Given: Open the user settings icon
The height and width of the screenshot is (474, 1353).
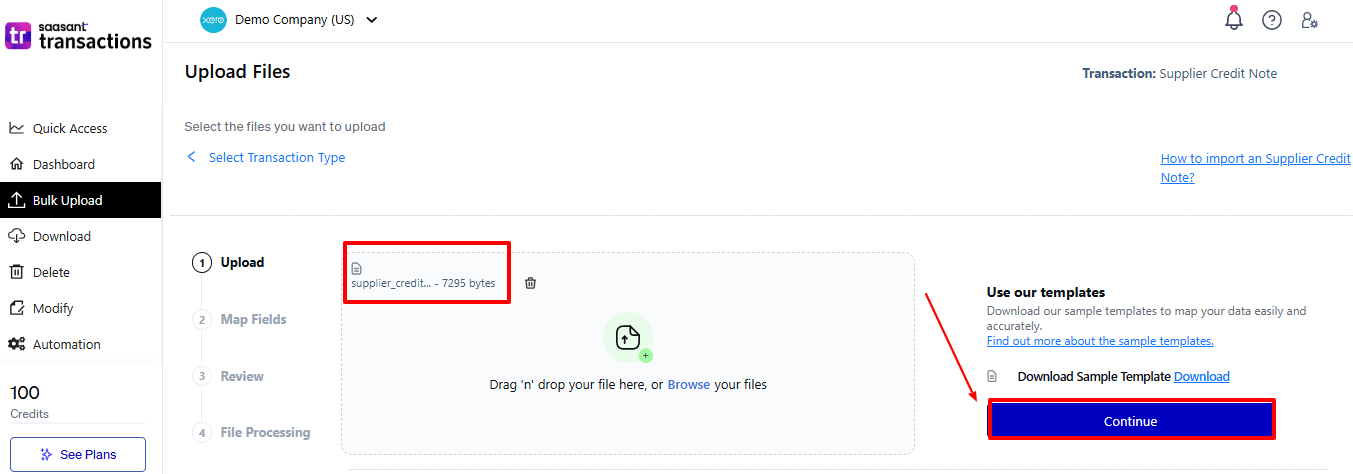Looking at the screenshot, I should coord(1309,20).
